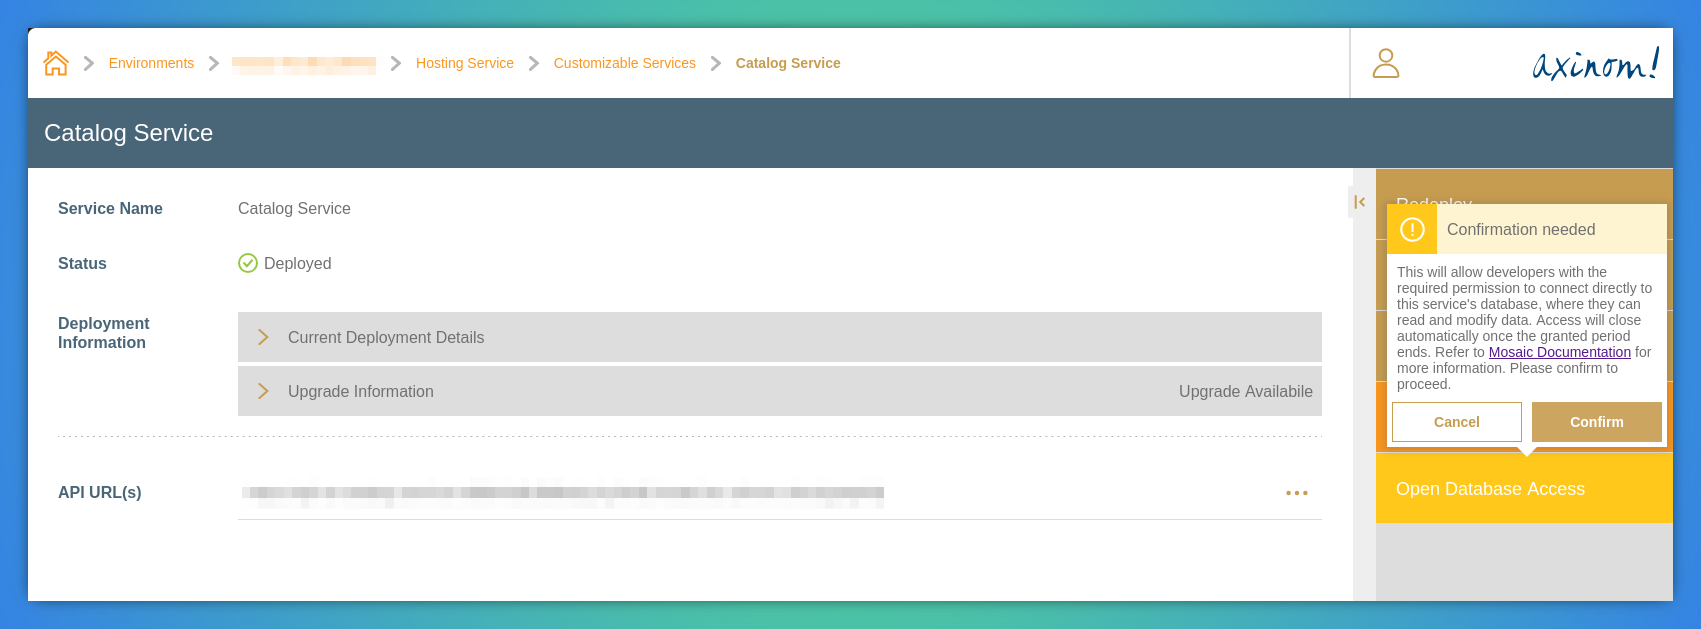1701x629 pixels.
Task: Click the Catalog Service page title
Action: (x=128, y=133)
